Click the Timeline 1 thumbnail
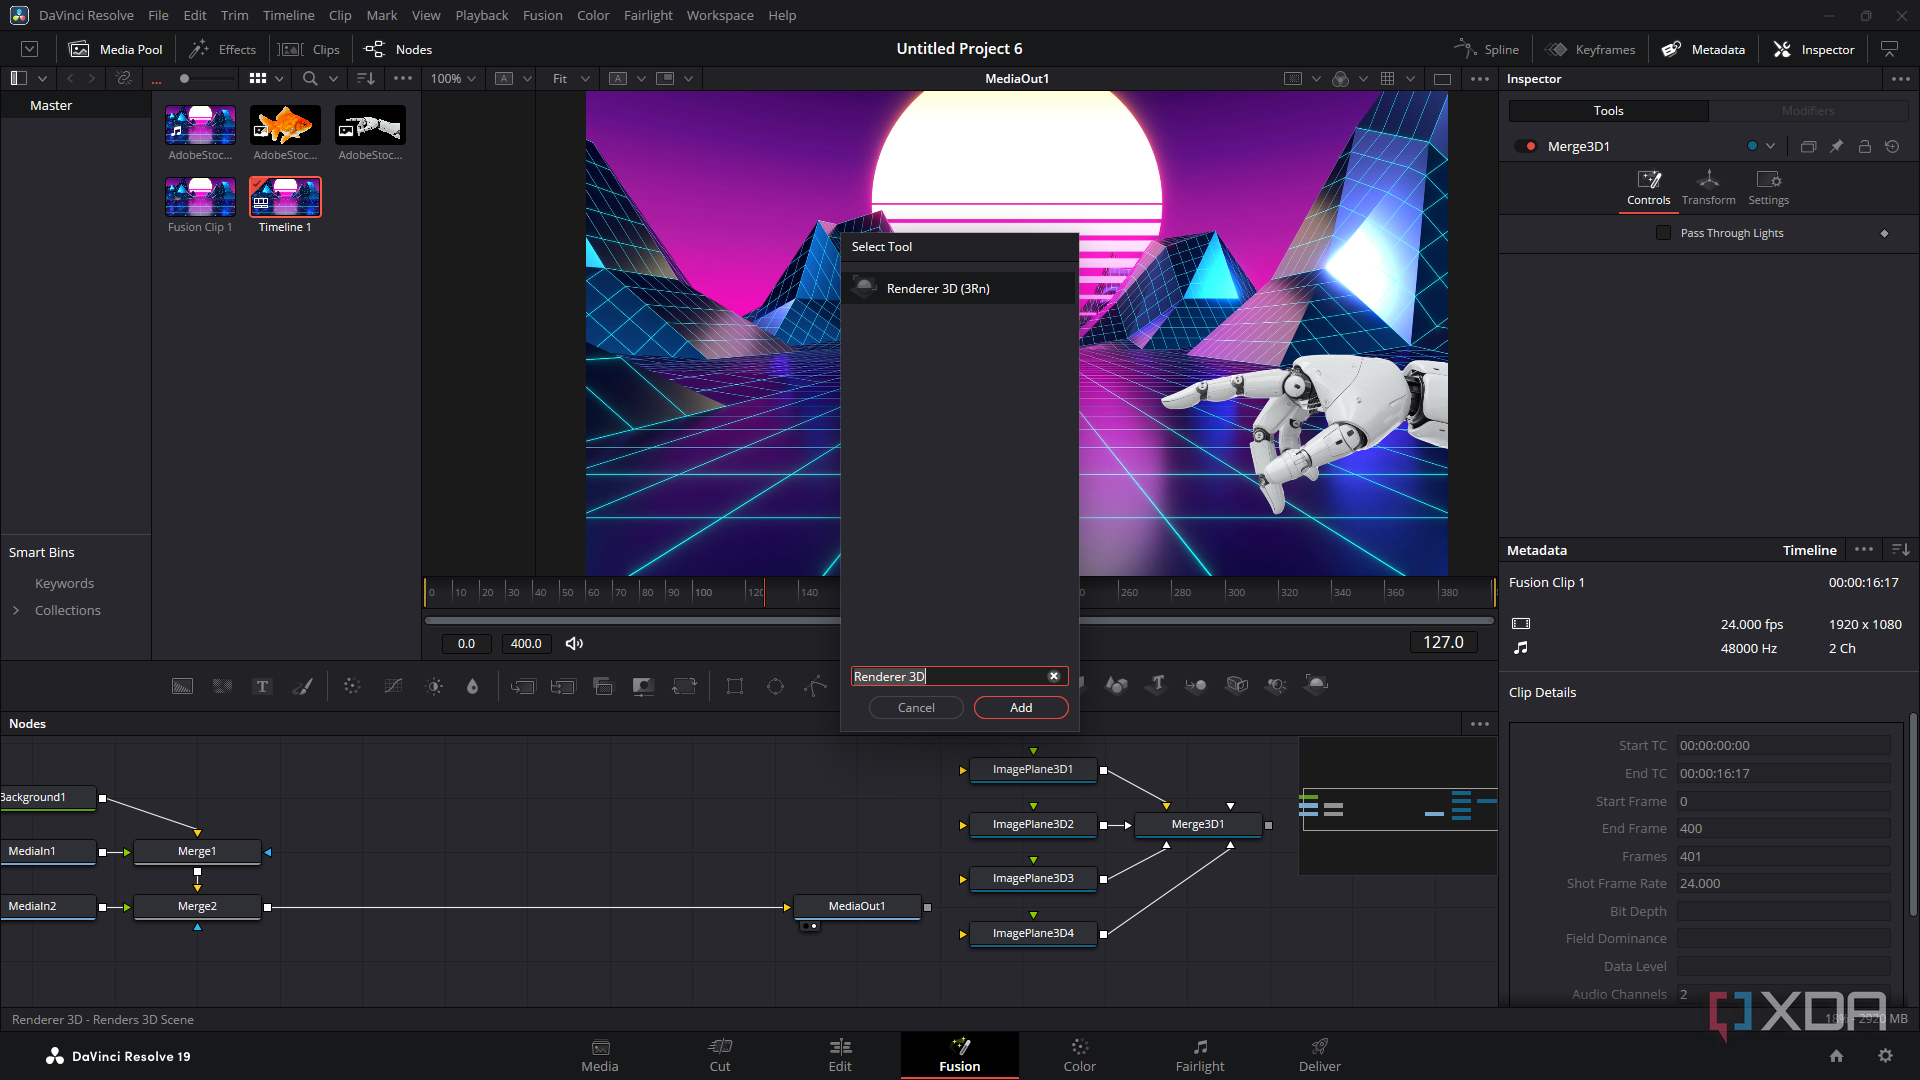 [x=285, y=197]
